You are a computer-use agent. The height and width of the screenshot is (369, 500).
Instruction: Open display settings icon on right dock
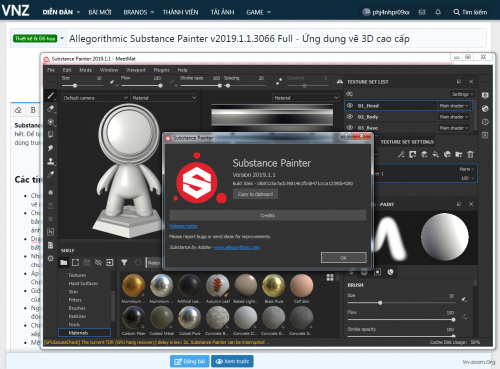[x=485, y=96]
